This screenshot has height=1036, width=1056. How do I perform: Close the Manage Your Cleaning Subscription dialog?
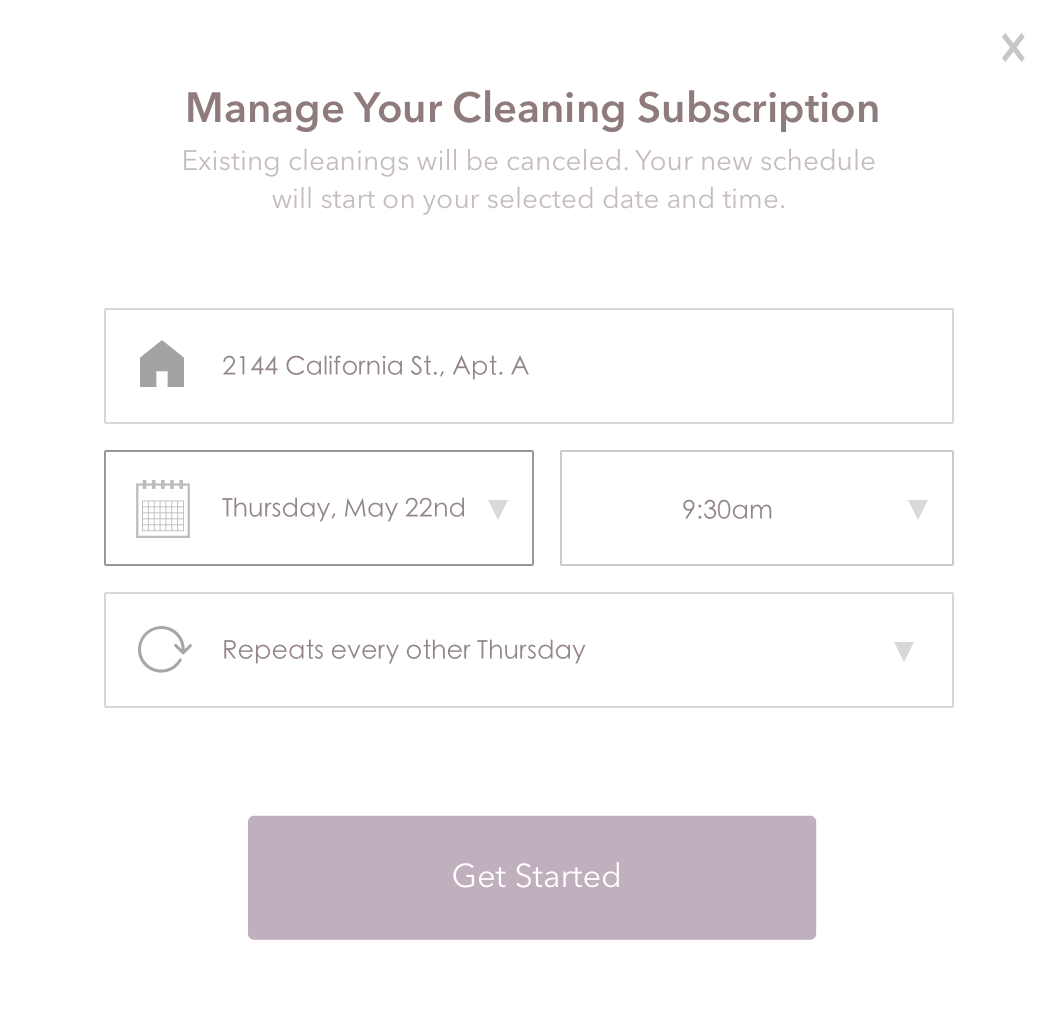point(1013,47)
